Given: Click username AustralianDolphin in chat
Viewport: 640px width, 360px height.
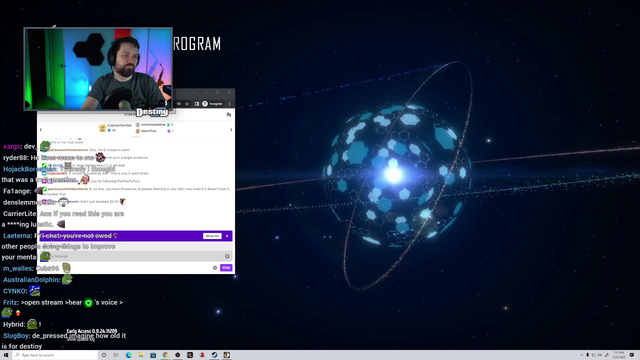Looking at the screenshot, I should coord(31,280).
